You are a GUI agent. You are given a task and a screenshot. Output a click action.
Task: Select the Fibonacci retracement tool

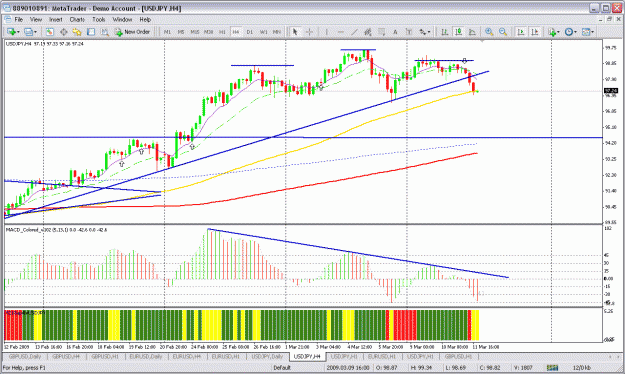(381, 32)
